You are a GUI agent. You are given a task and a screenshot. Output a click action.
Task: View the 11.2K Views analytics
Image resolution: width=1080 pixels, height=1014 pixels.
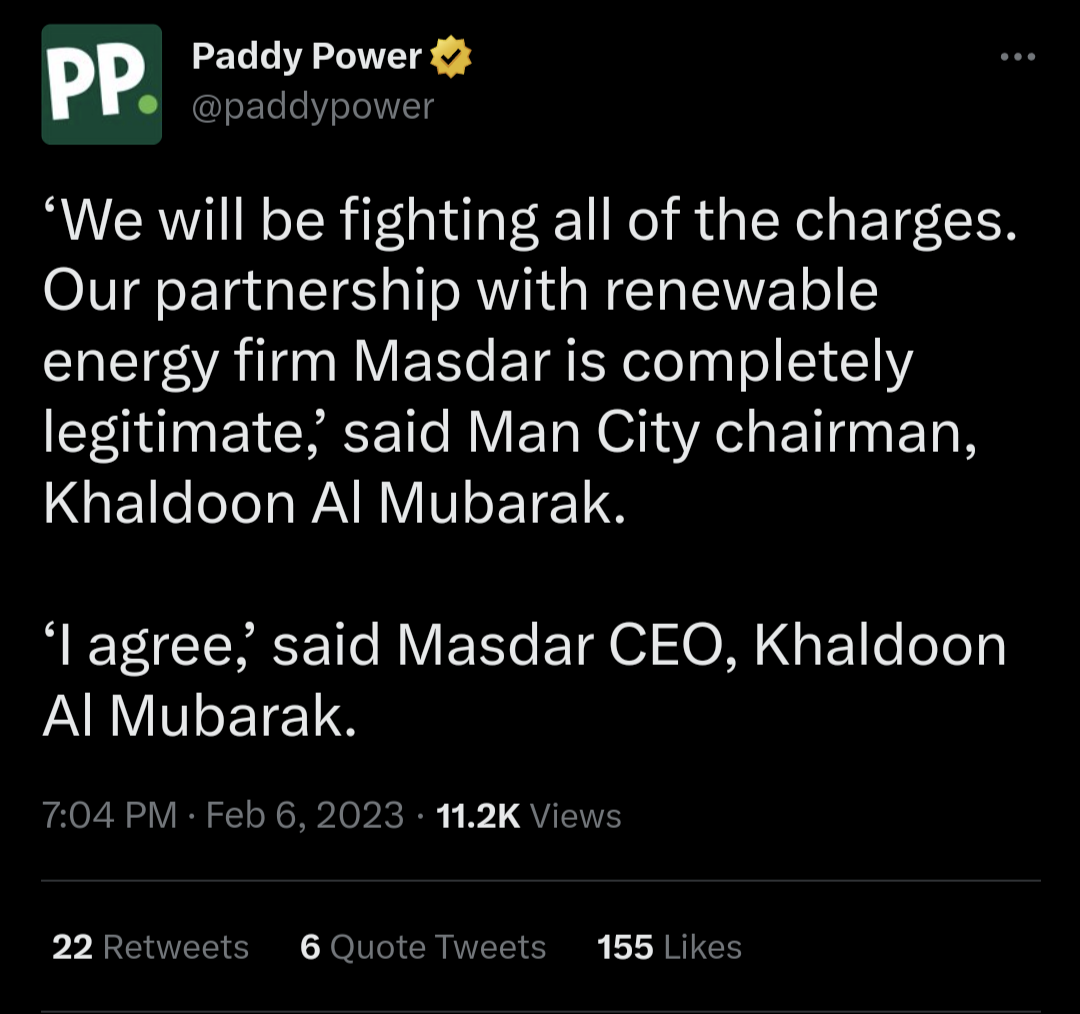pyautogui.click(x=530, y=816)
